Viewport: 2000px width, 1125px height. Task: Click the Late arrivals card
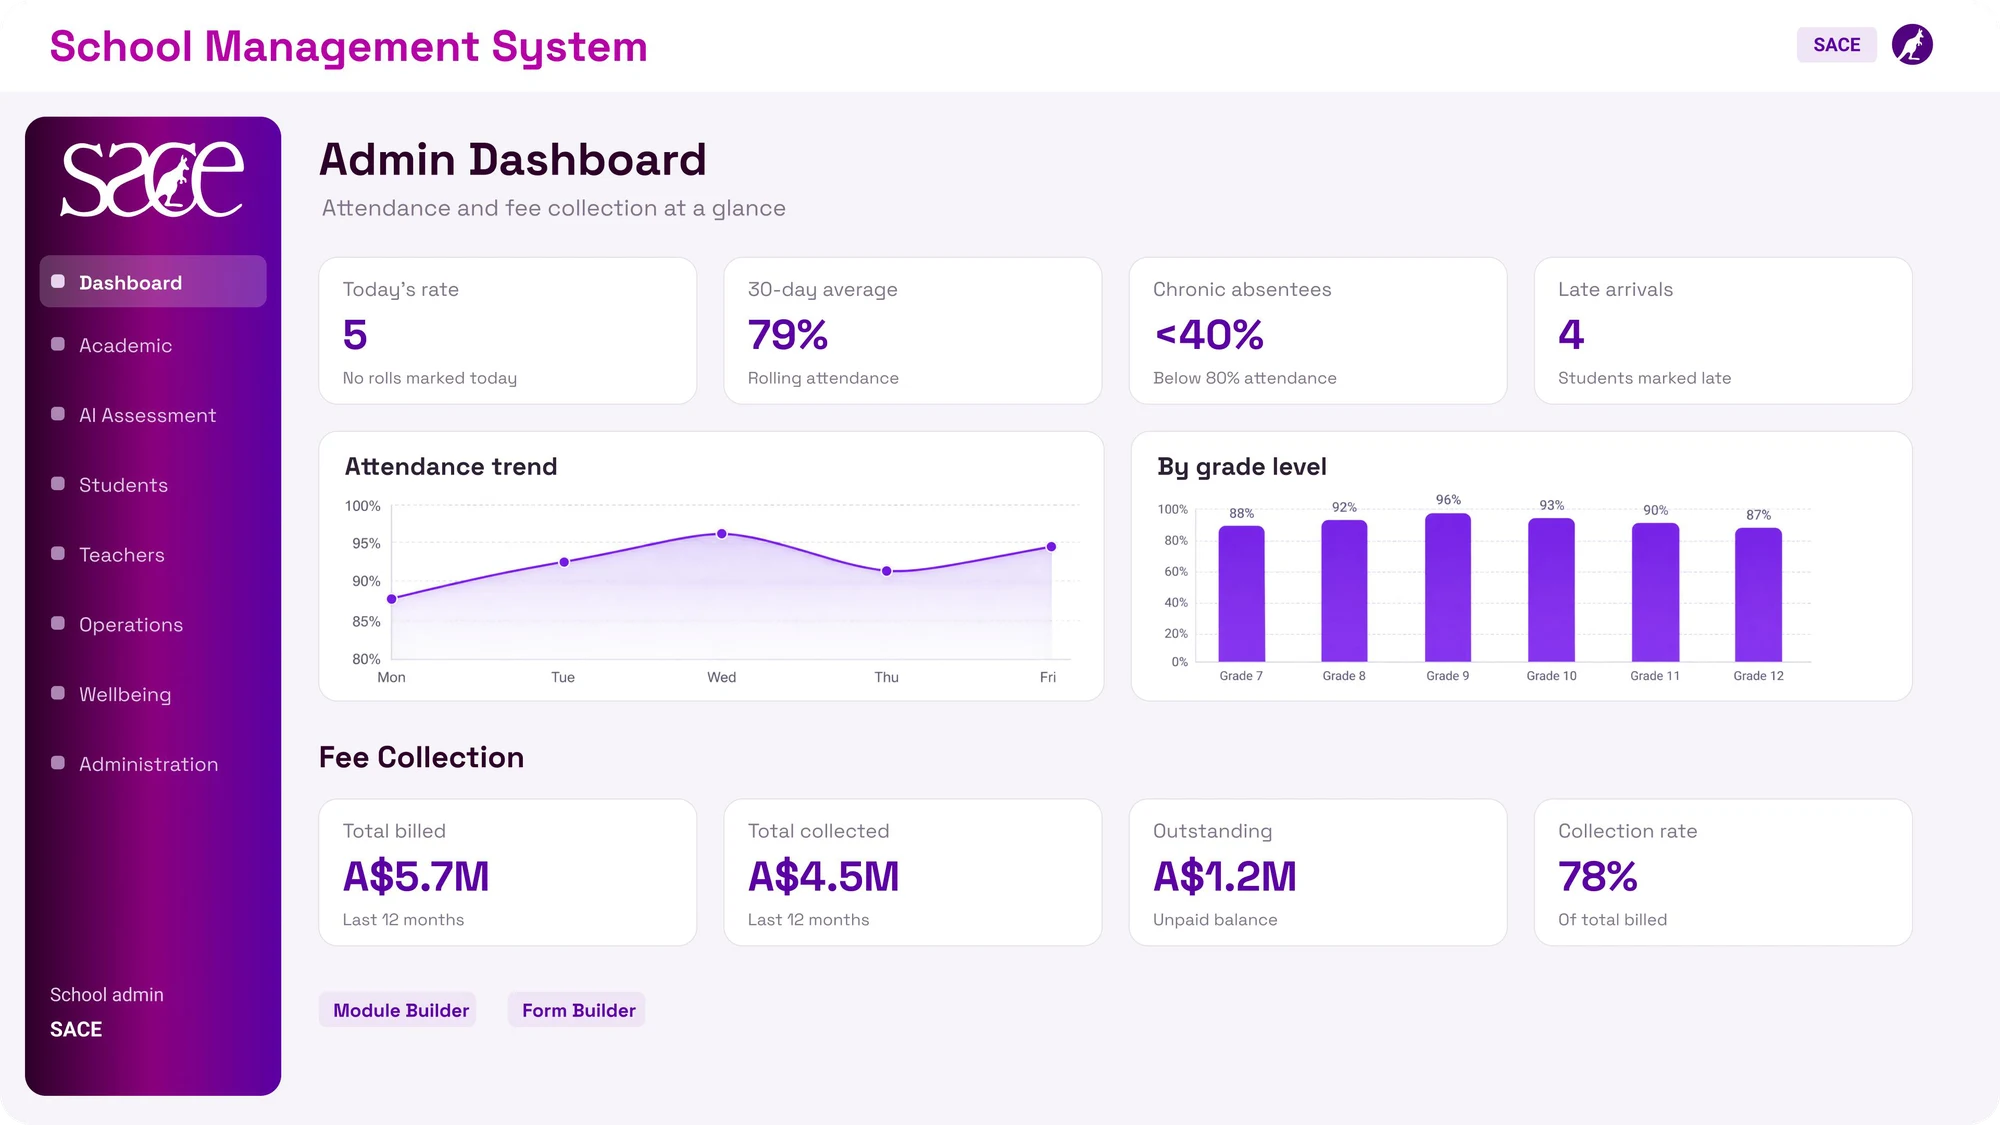click(1723, 331)
